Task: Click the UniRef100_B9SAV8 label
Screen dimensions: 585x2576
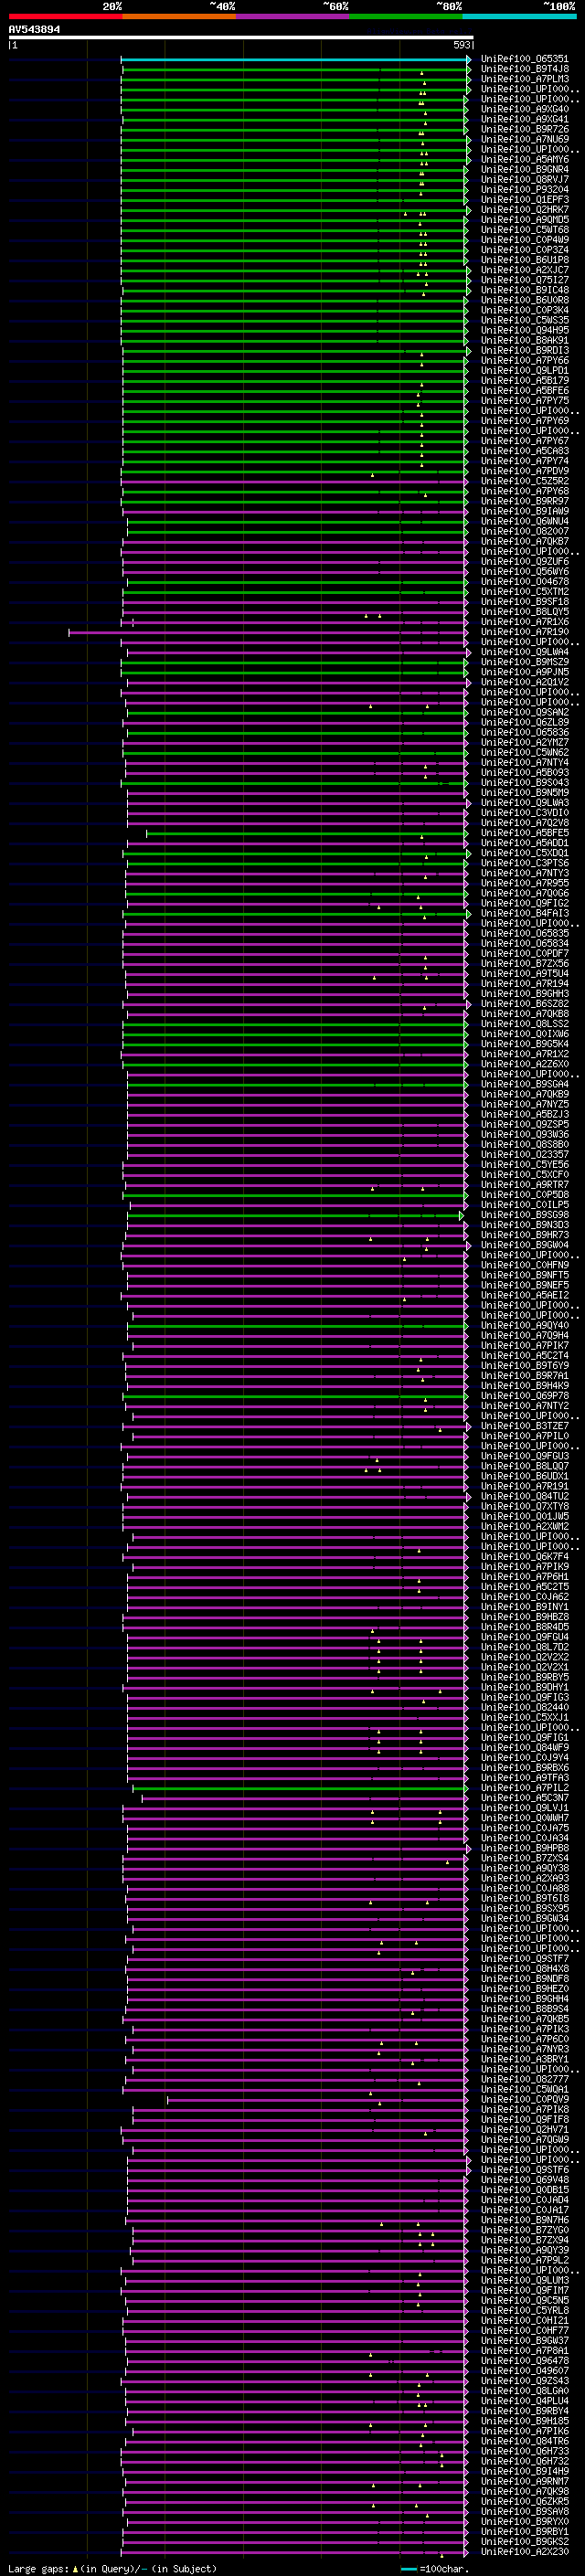Action: [524, 2511]
